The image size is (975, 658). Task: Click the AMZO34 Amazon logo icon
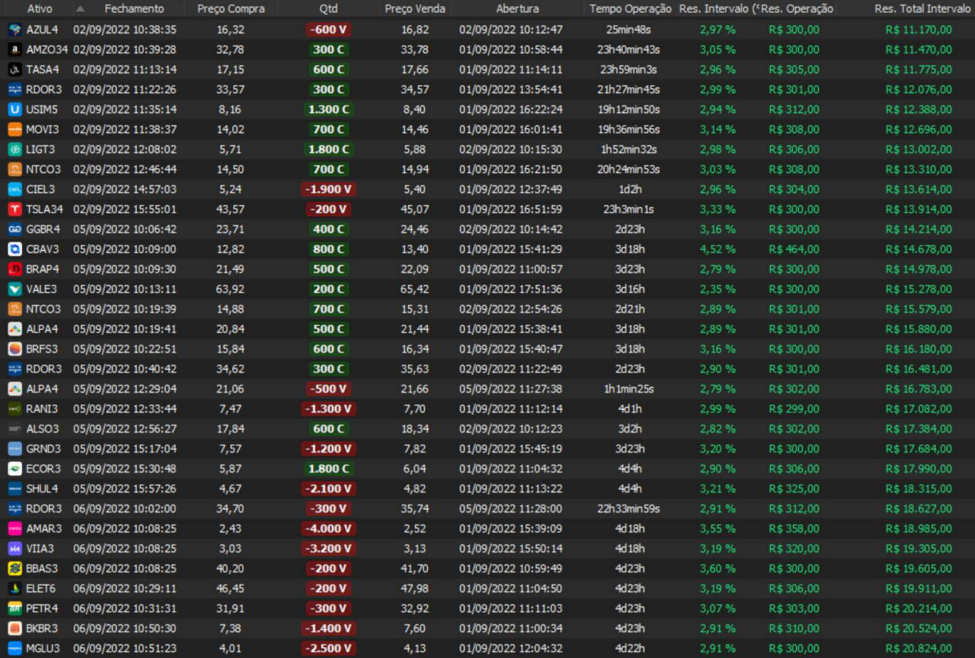pos(15,50)
